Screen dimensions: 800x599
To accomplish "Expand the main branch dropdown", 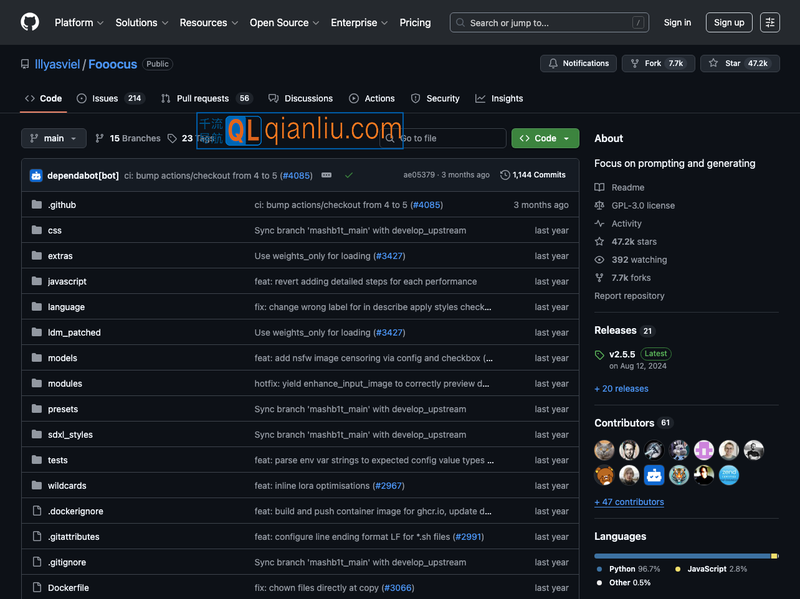I will click(x=54, y=138).
